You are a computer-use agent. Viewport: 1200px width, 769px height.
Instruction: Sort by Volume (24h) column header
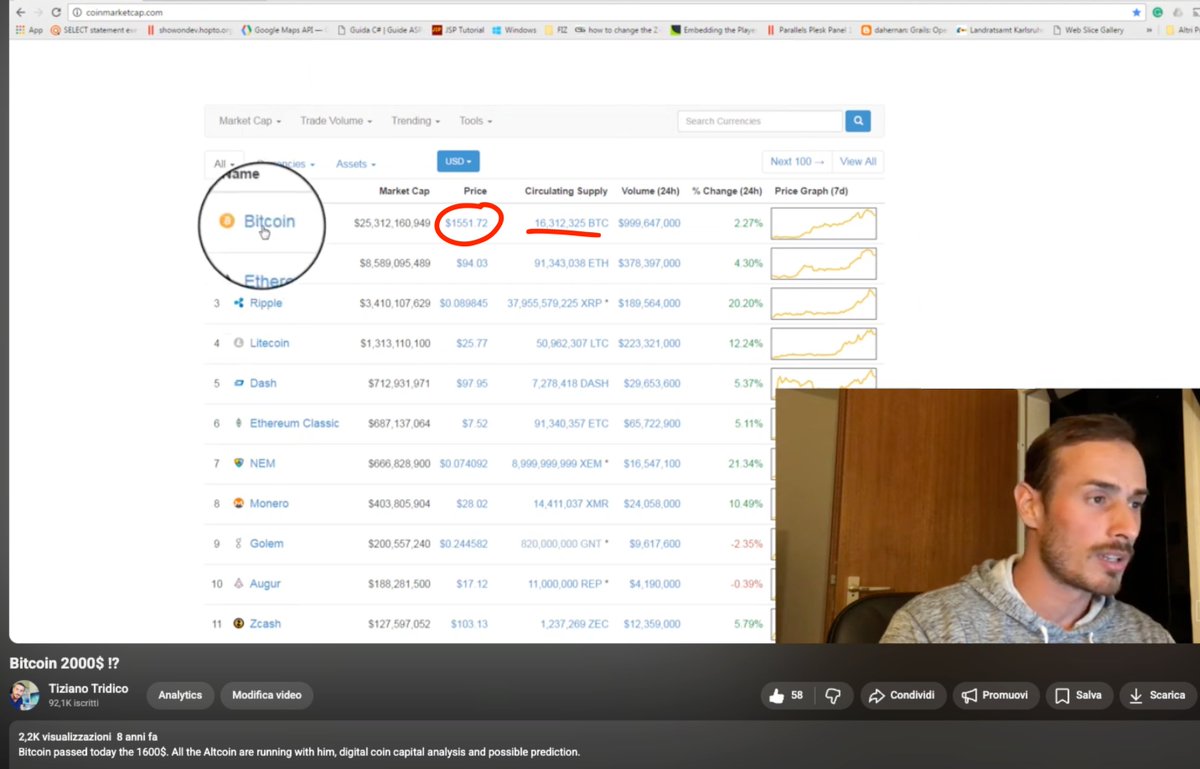(x=651, y=191)
